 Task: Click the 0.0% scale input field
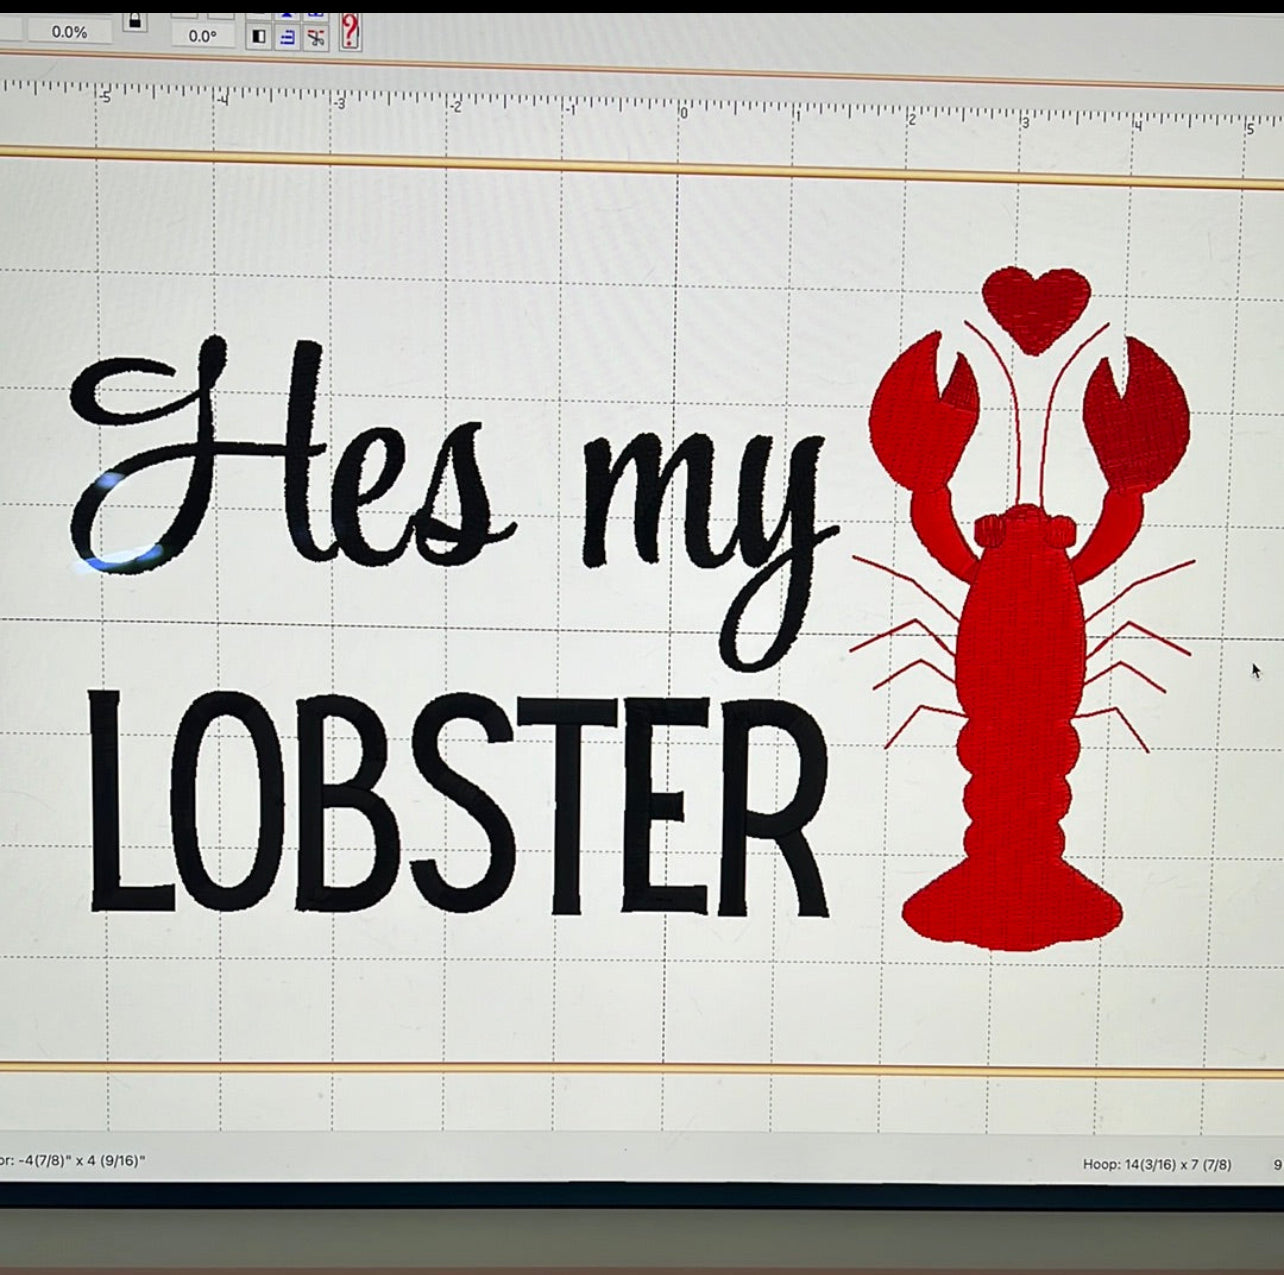coord(69,32)
